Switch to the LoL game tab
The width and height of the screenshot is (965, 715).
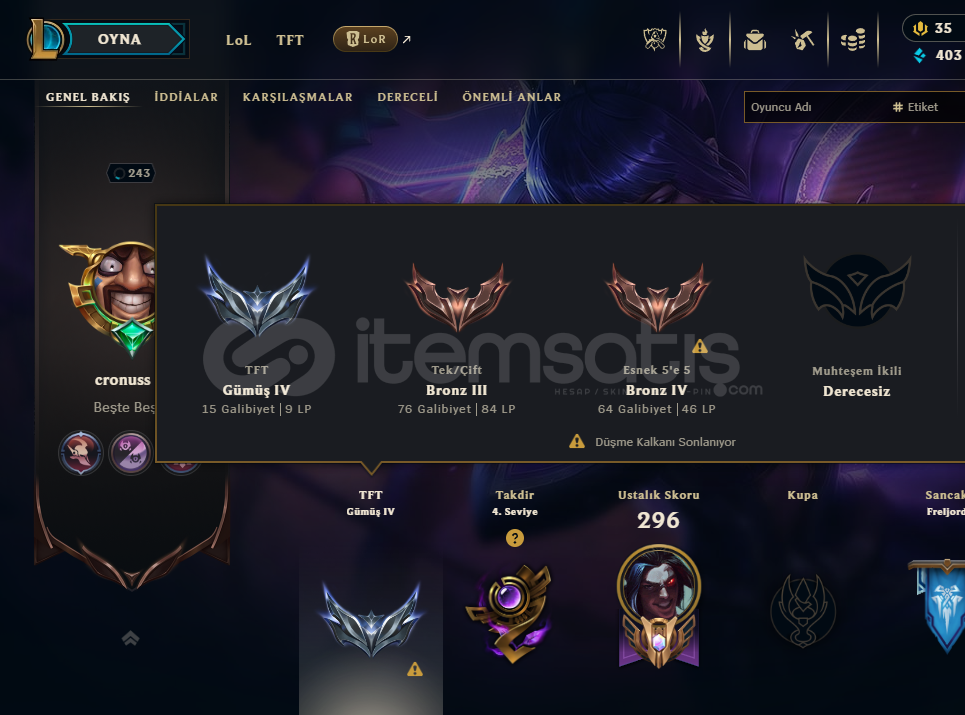pyautogui.click(x=238, y=40)
